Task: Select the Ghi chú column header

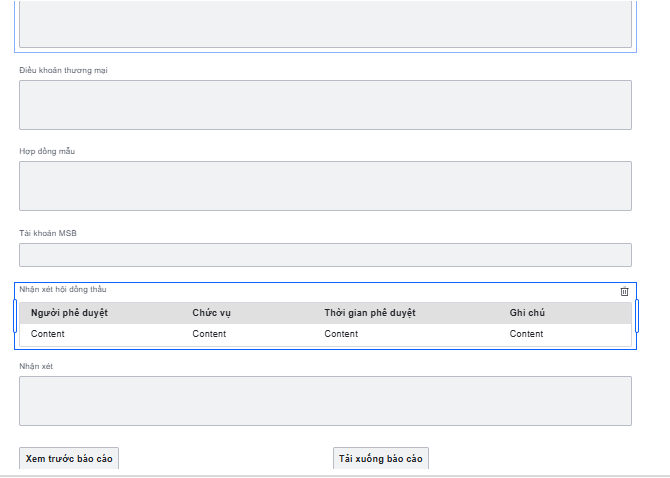Action: point(527,313)
